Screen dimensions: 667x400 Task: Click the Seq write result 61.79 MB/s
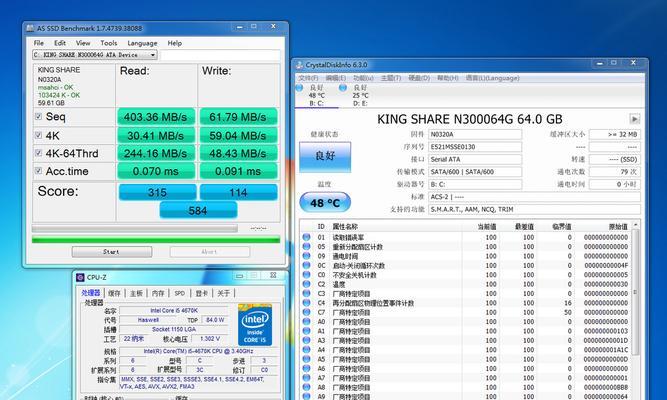tap(238, 117)
